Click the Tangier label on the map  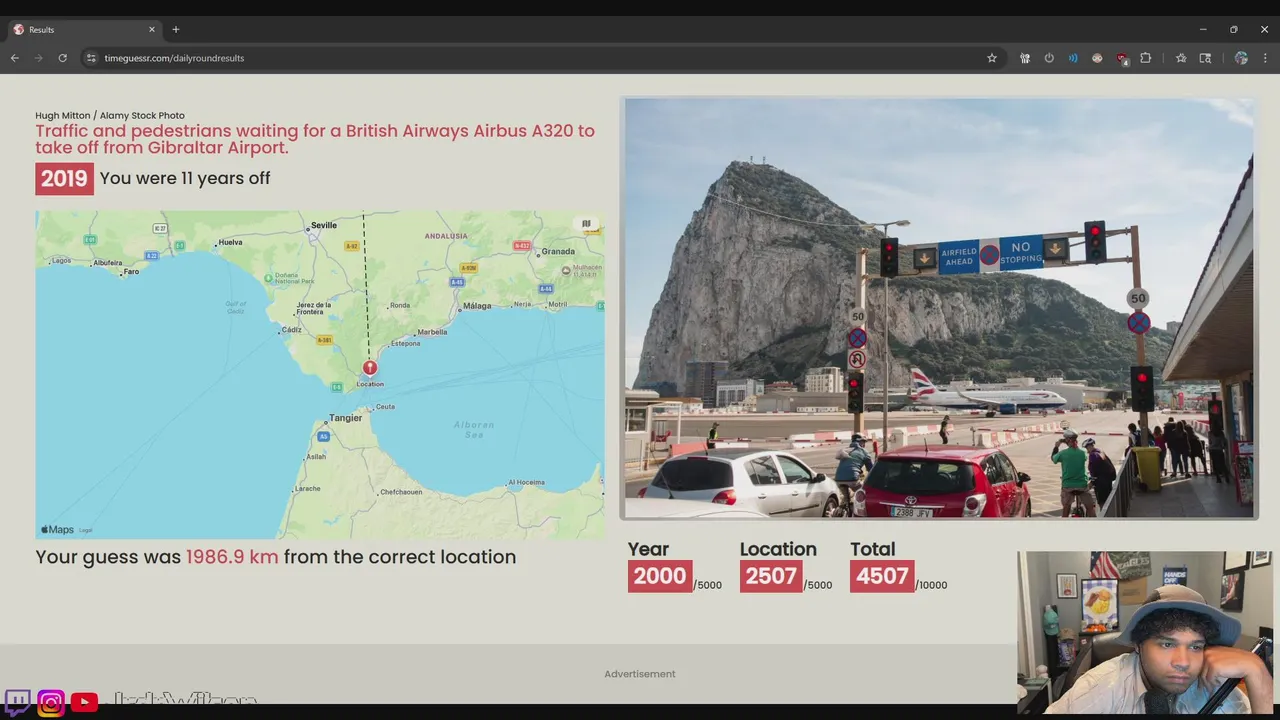click(346, 418)
